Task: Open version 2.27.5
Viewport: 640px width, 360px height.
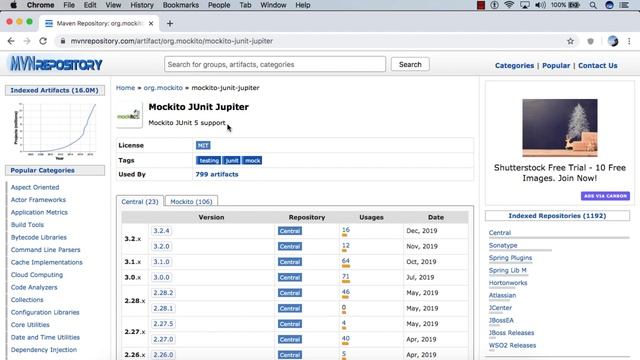Action: pyautogui.click(x=163, y=324)
